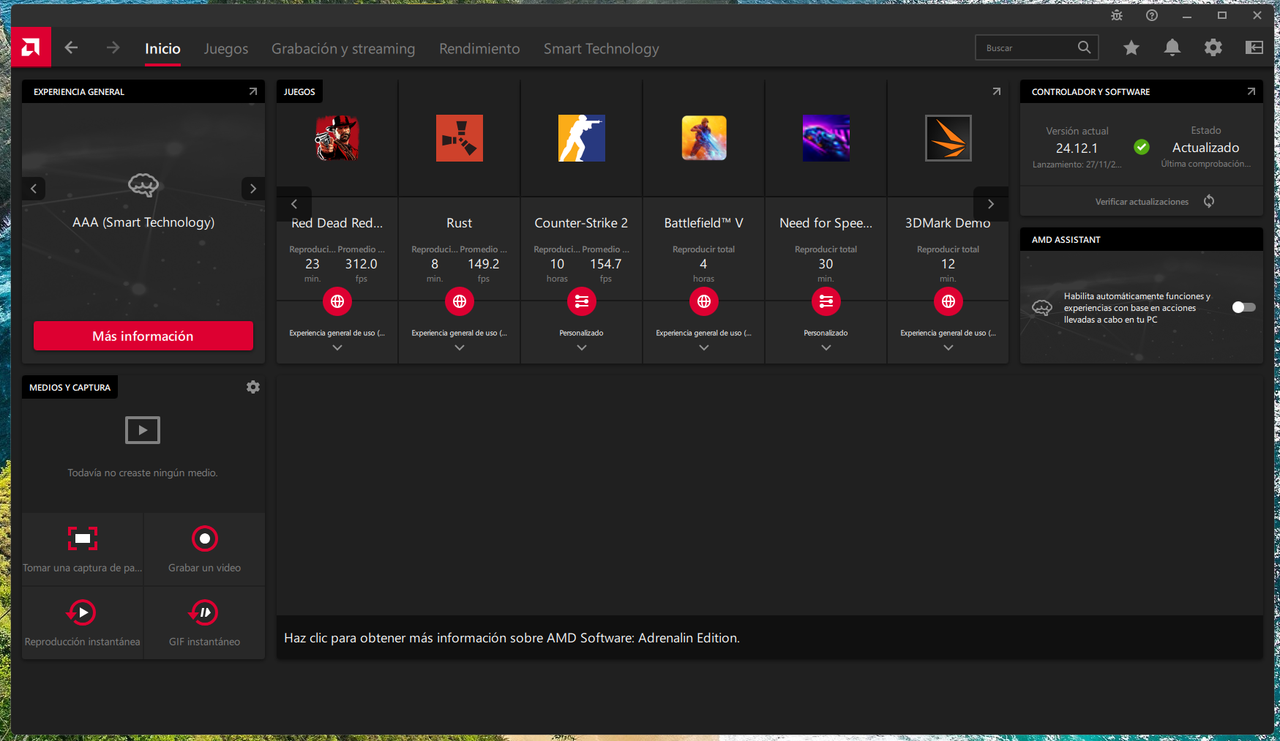Click Grabar un video
Screen dimensions: 1280x741
[x=204, y=549]
